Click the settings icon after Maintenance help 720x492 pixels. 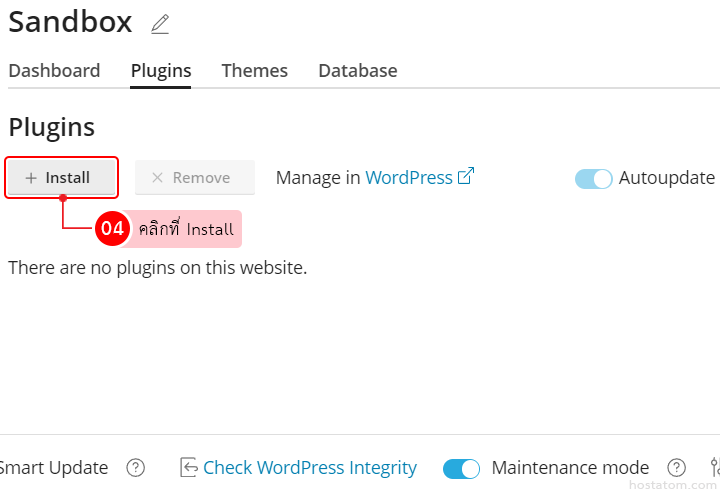tap(714, 468)
